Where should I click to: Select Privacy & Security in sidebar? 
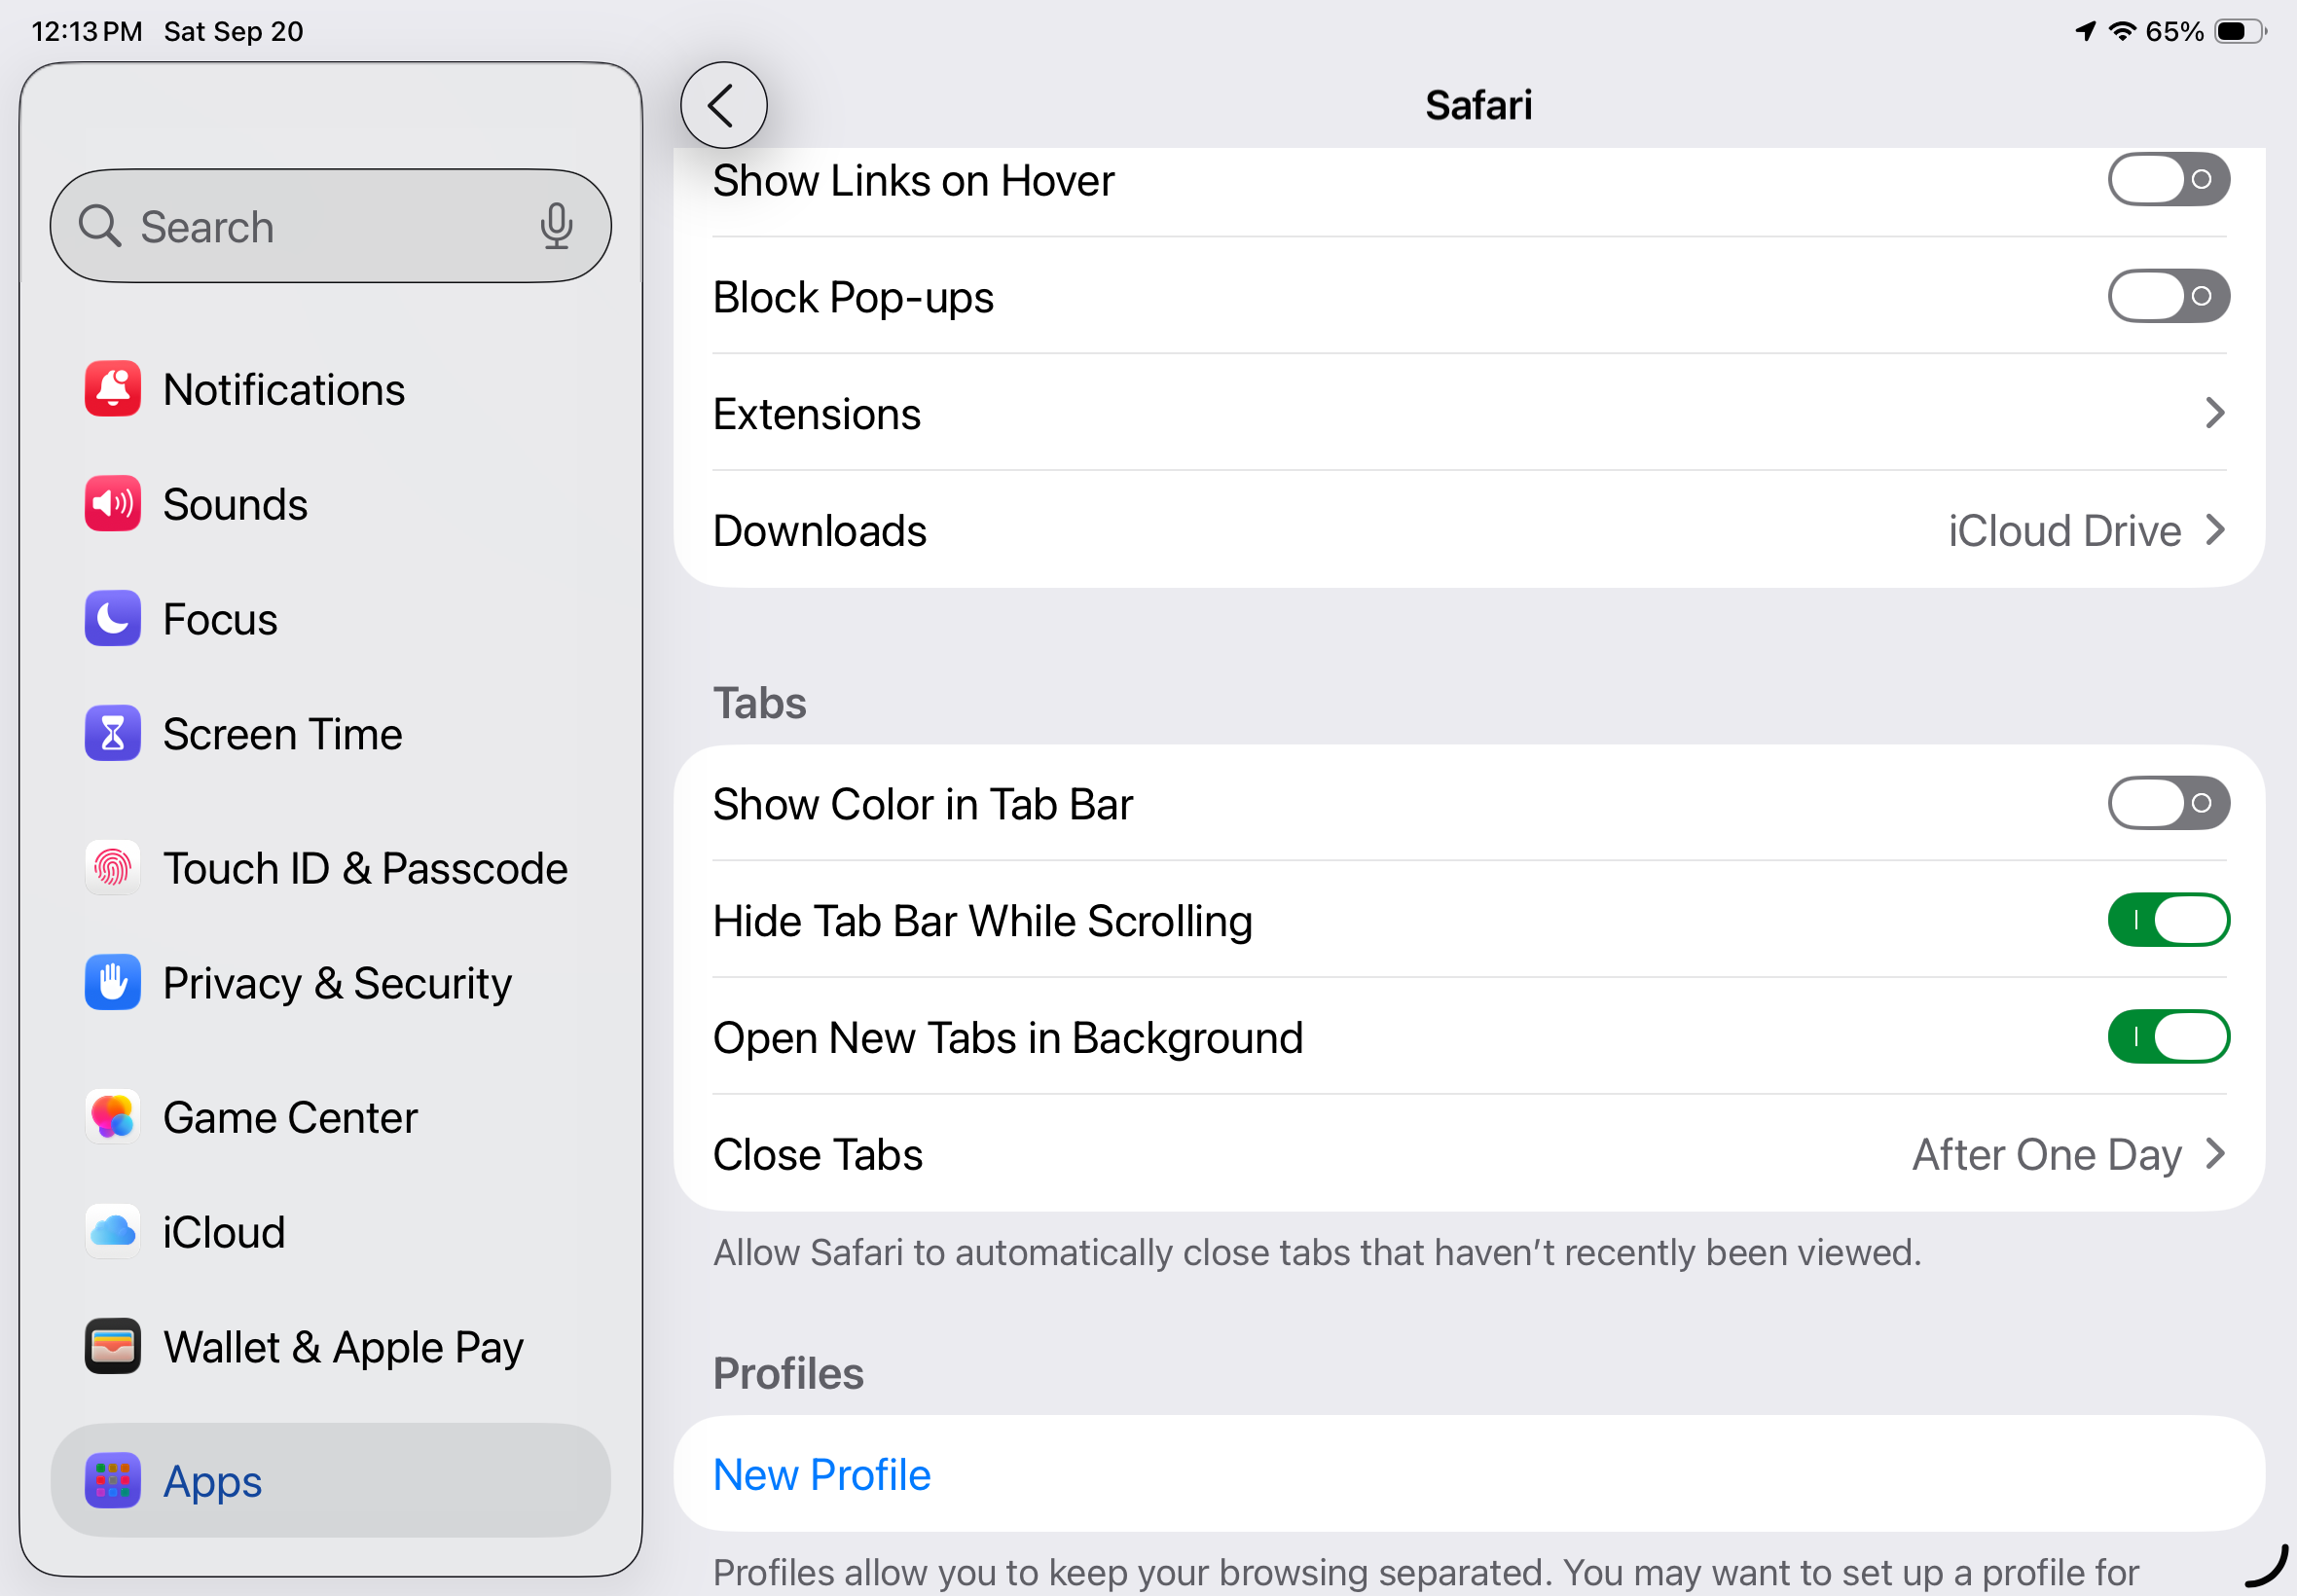pos(336,983)
